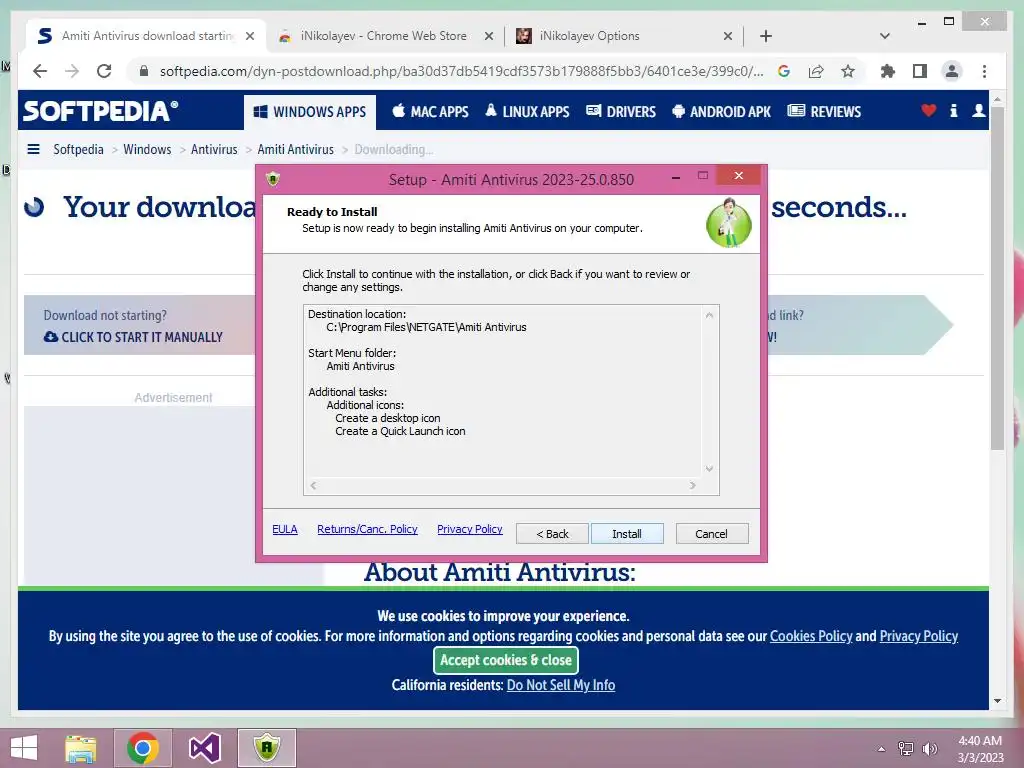Viewport: 1024px width, 768px height.
Task: Open the Drivers section
Action: click(621, 112)
